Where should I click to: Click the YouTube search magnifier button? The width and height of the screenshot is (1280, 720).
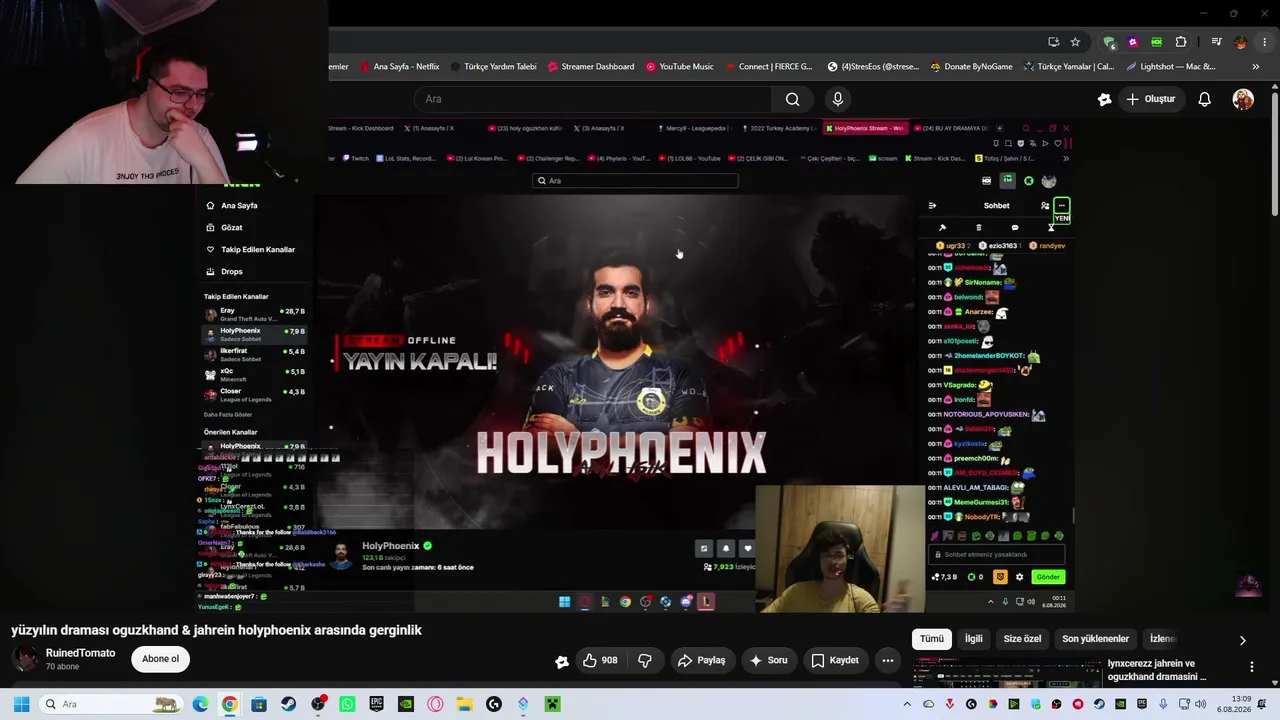(792, 99)
